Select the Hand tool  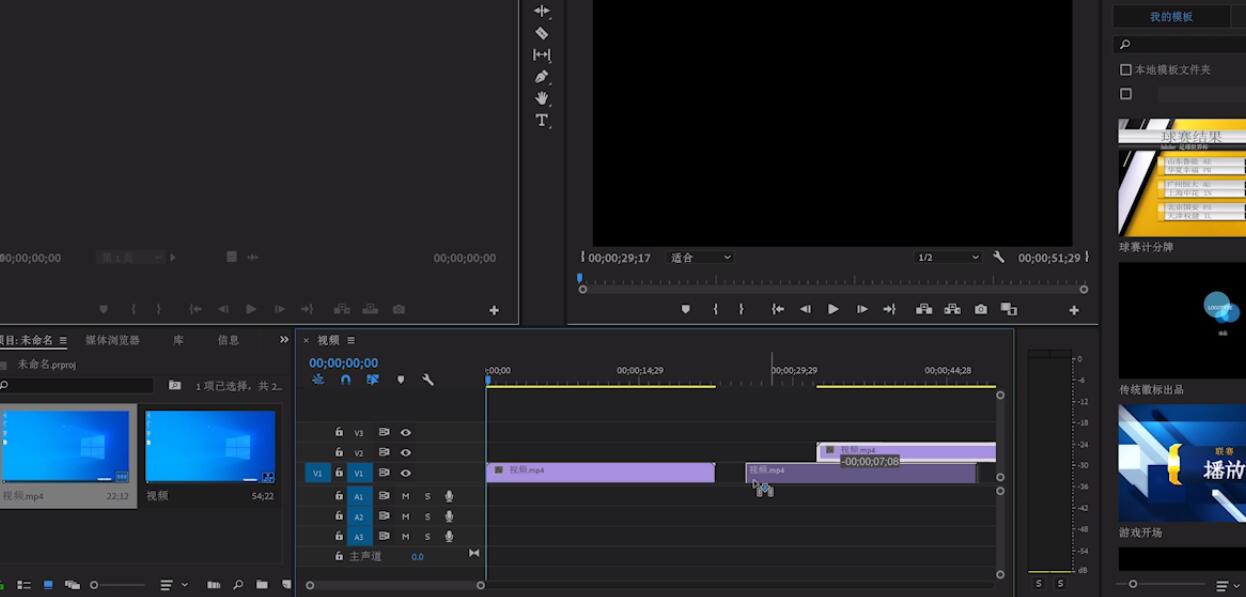tap(542, 98)
